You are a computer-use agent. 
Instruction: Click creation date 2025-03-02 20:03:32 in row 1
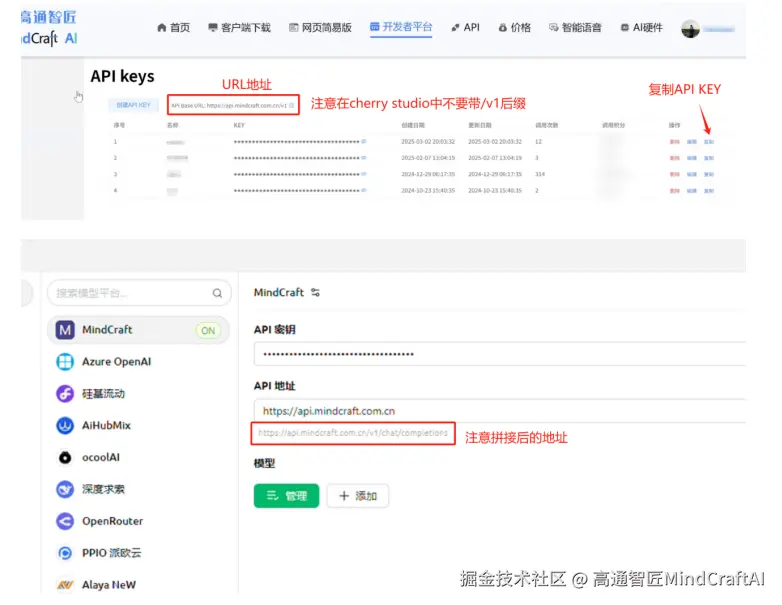click(428, 142)
